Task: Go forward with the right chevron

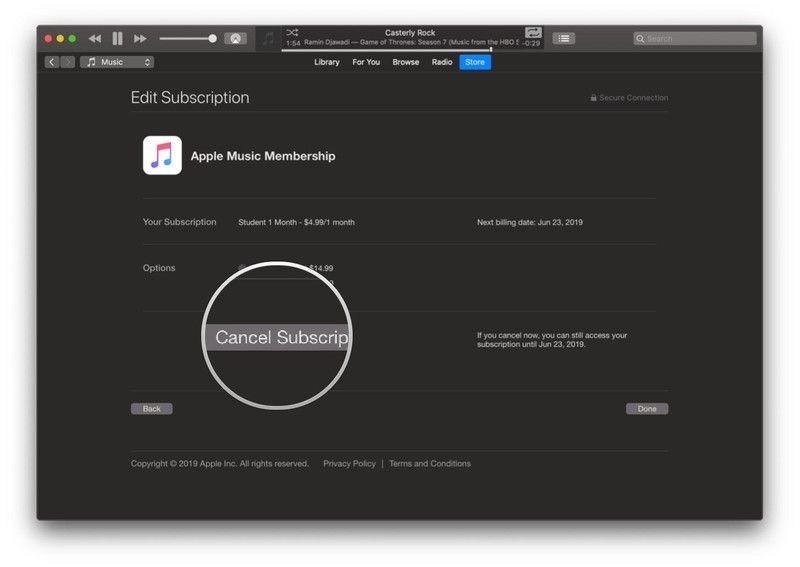Action: [68, 62]
